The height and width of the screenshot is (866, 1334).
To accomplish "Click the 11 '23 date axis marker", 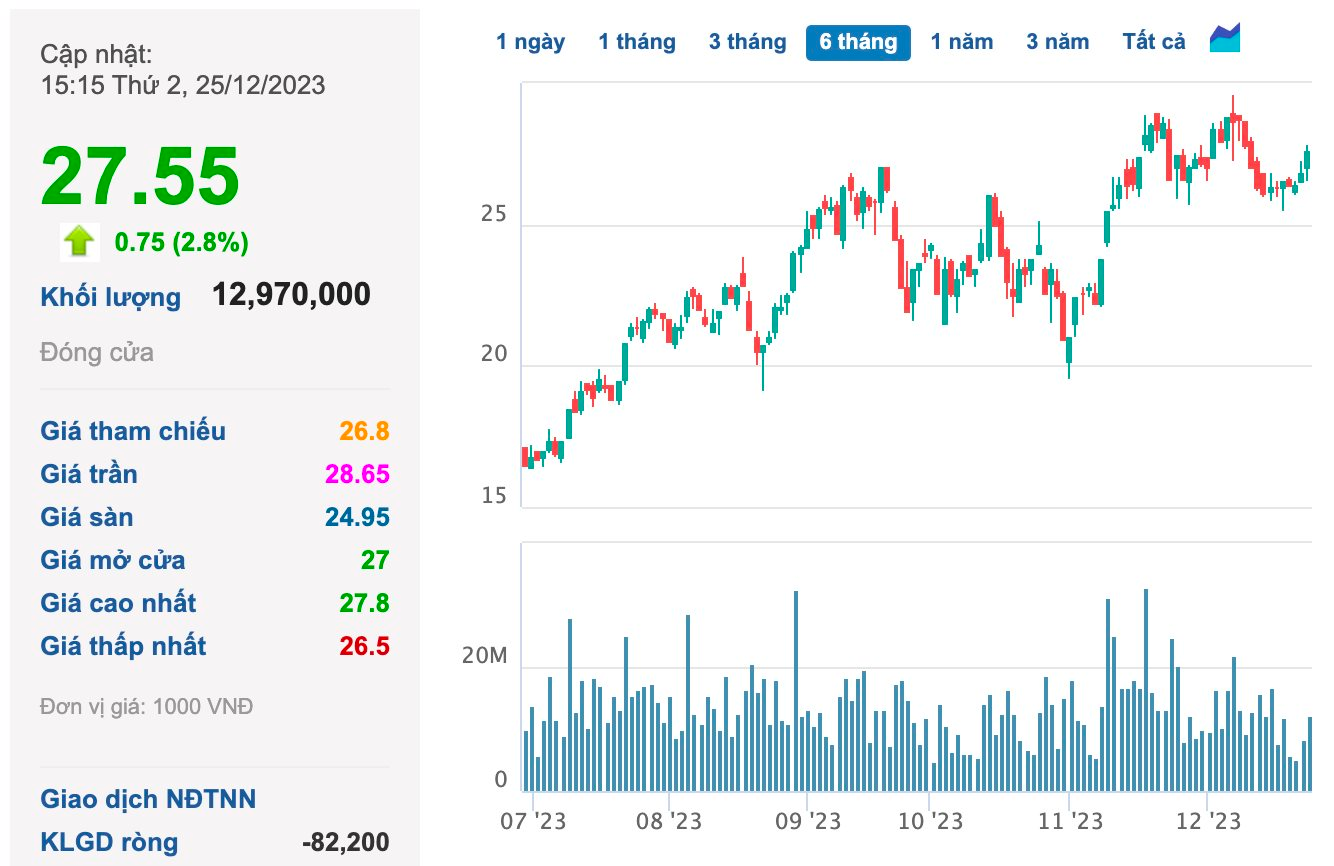I will pyautogui.click(x=1069, y=821).
